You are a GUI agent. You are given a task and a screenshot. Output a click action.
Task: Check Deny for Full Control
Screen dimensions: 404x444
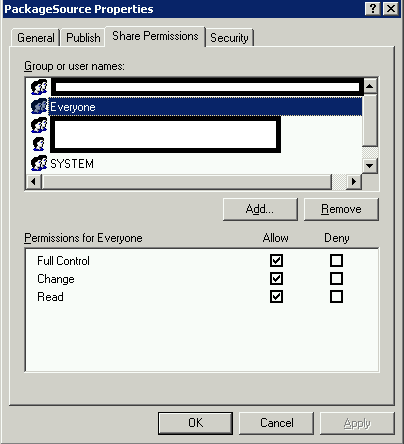(336, 260)
